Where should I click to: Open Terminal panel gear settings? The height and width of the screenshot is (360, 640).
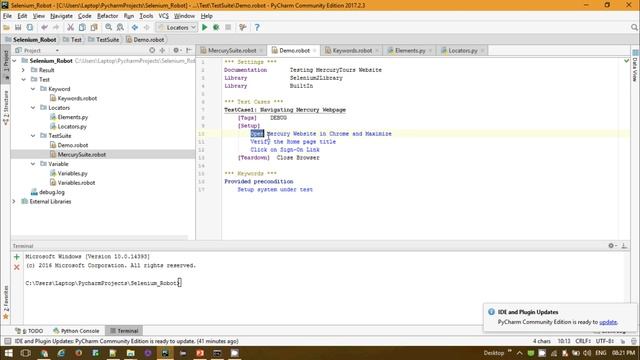(x=612, y=246)
